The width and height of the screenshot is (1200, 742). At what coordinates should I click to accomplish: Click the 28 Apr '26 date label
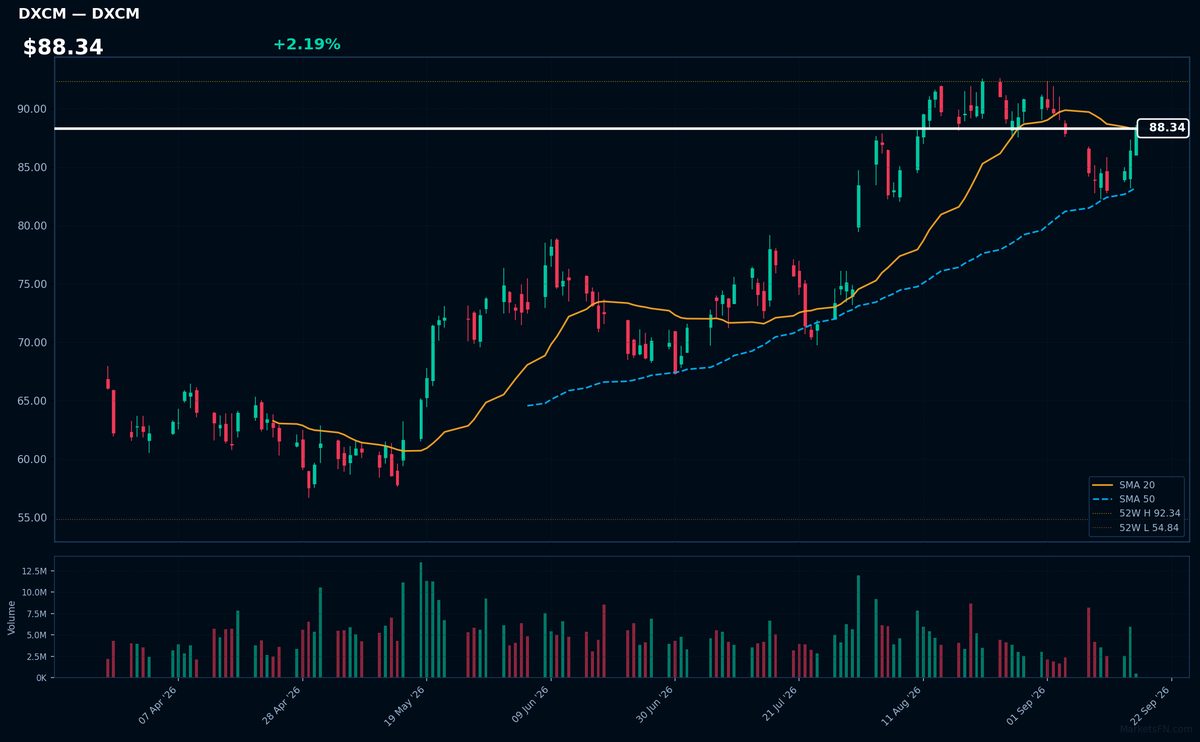(x=282, y=704)
